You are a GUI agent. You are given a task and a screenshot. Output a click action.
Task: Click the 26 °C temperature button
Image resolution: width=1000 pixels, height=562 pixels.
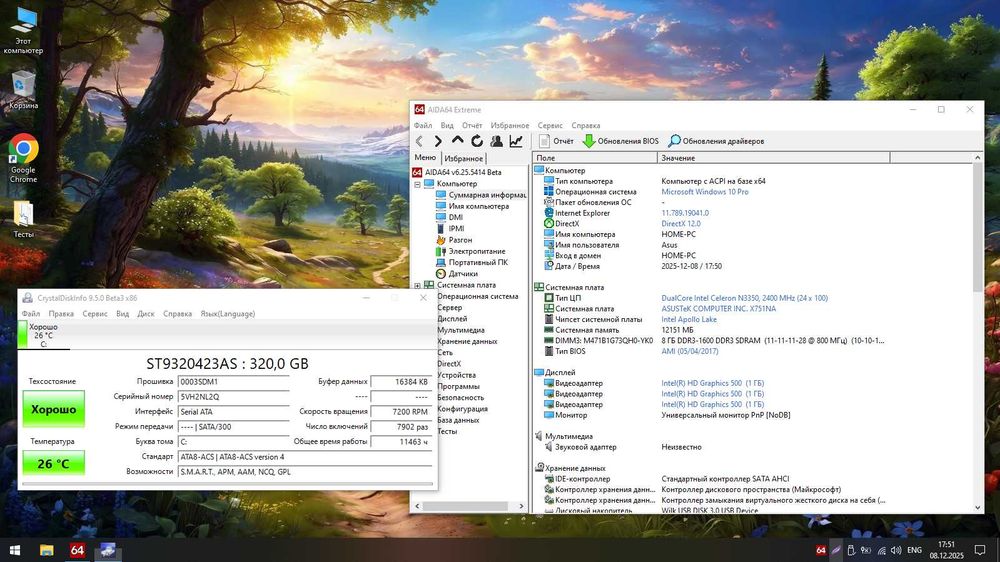[54, 463]
